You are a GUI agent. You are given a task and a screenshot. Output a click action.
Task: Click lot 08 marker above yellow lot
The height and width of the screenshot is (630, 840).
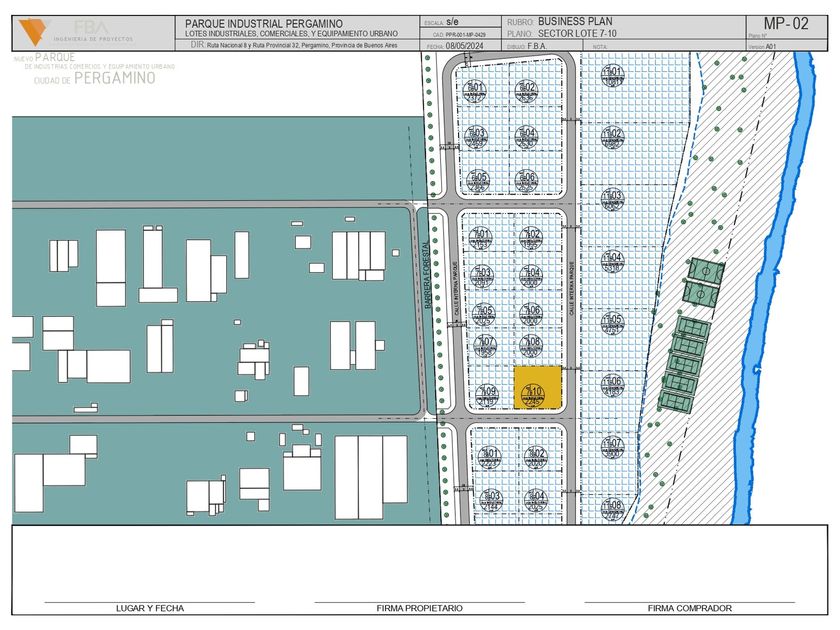tap(531, 346)
